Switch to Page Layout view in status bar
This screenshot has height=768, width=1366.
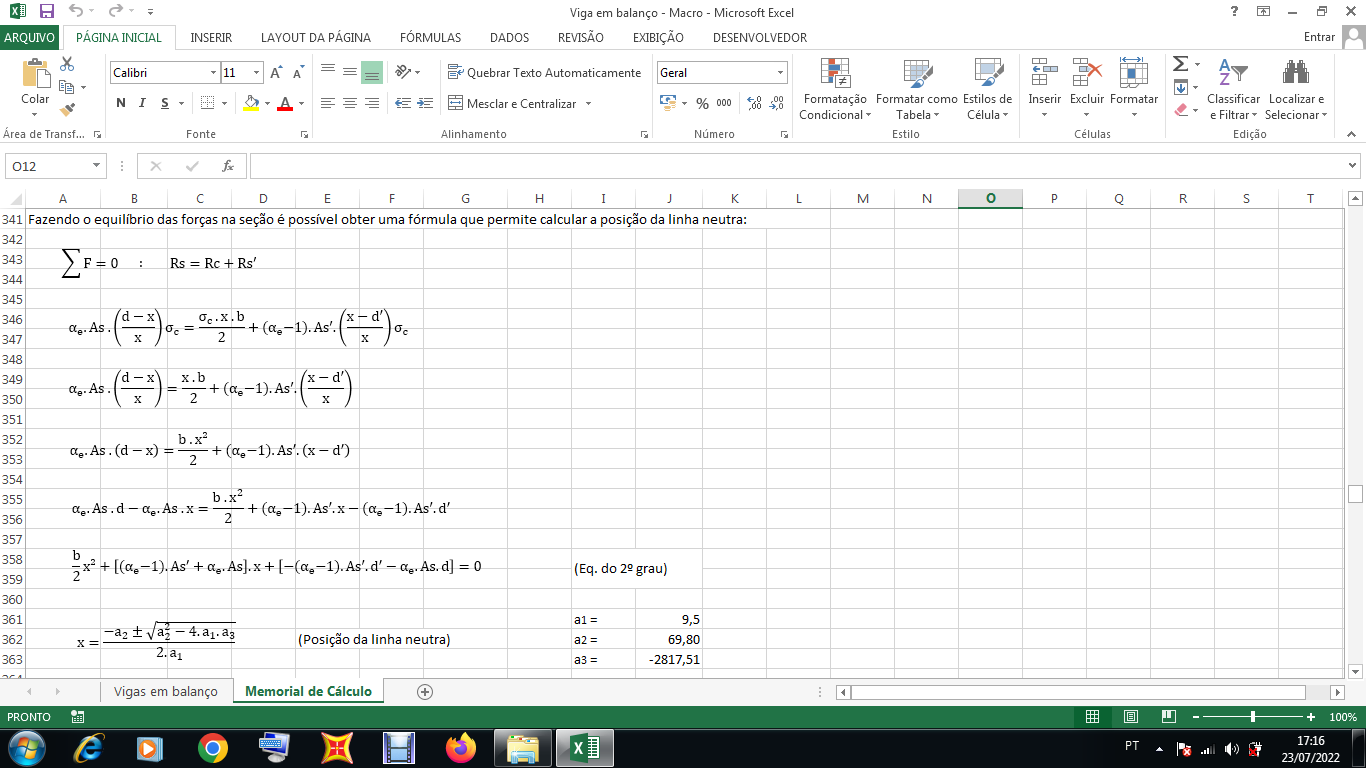[1131, 717]
